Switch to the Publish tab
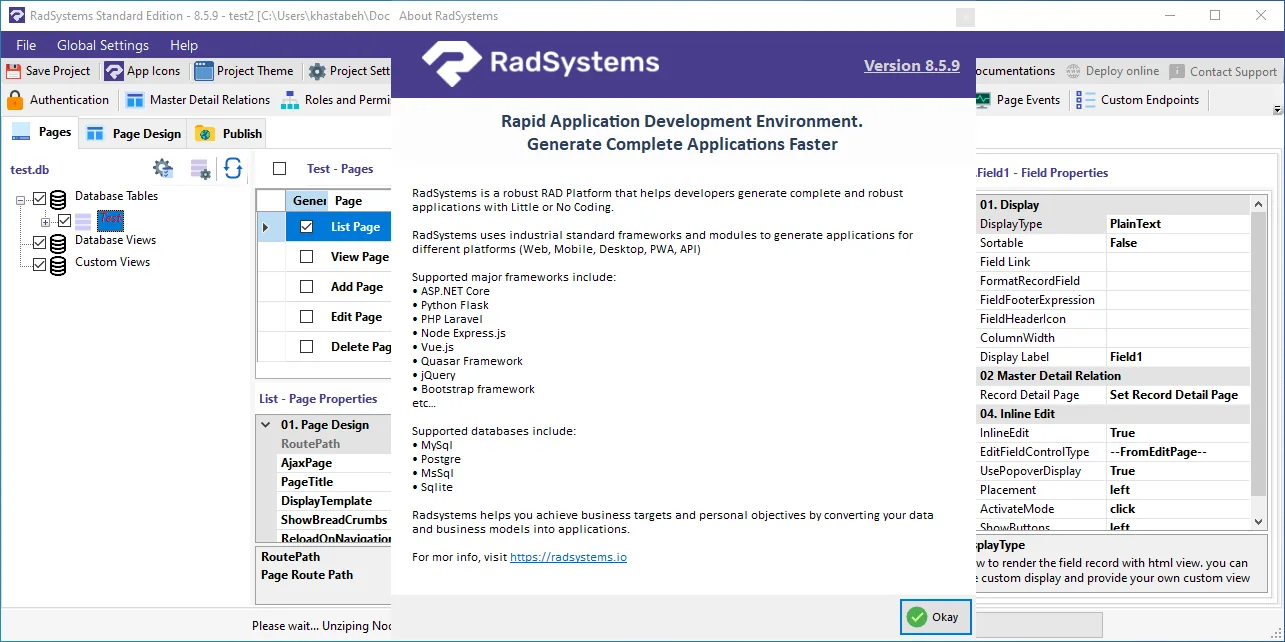The image size is (1285, 642). 229,133
